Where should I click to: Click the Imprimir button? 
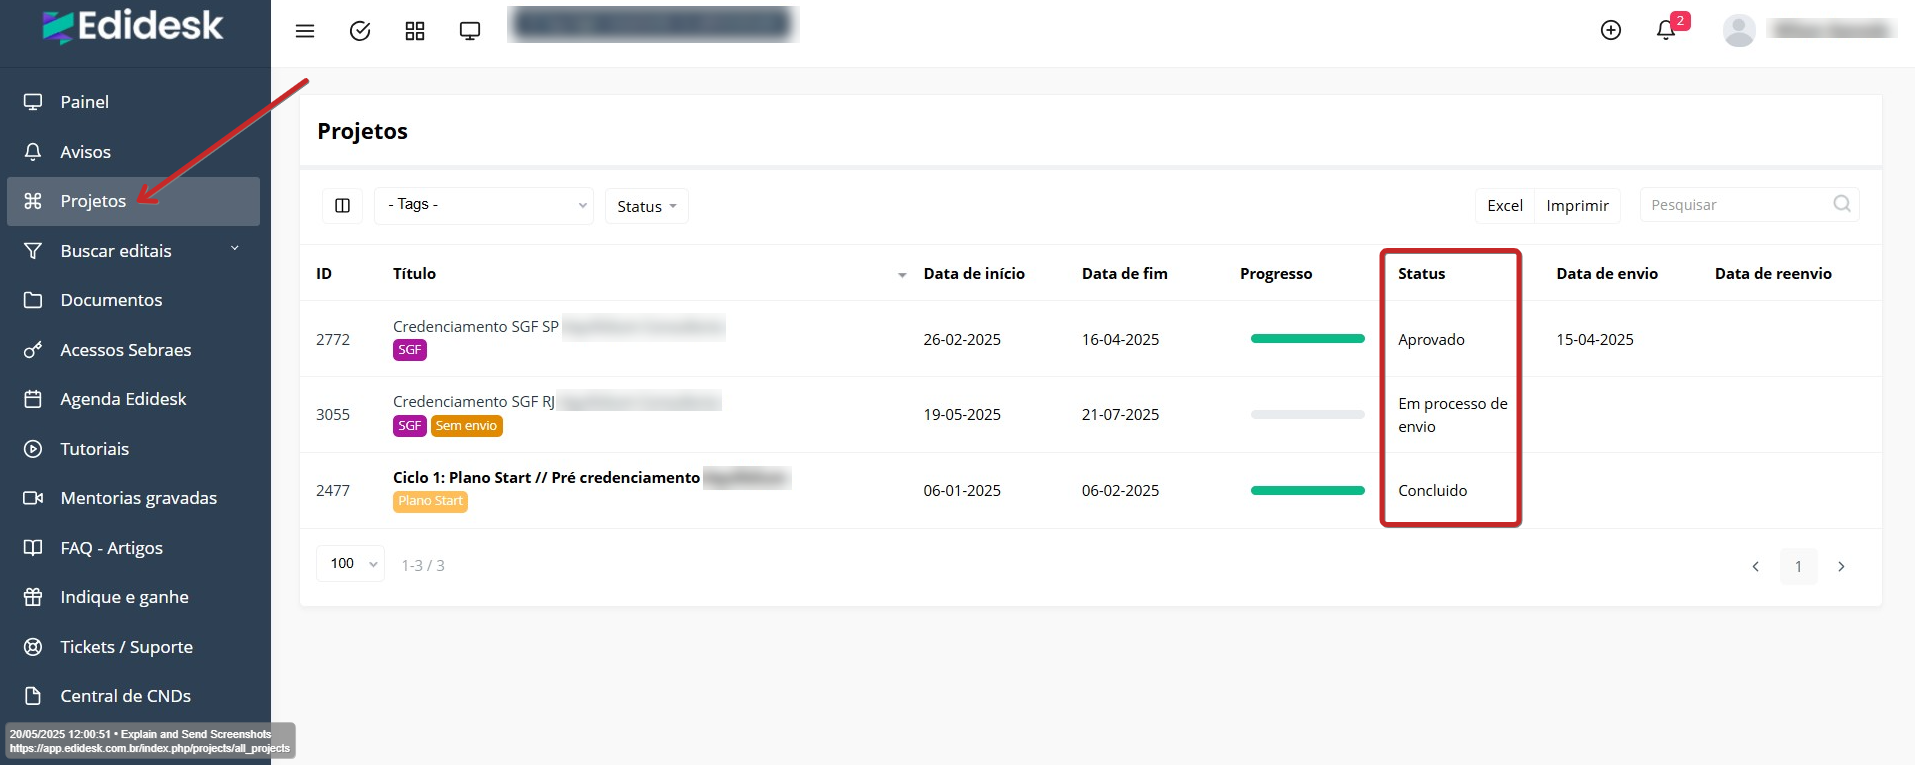[x=1577, y=206]
